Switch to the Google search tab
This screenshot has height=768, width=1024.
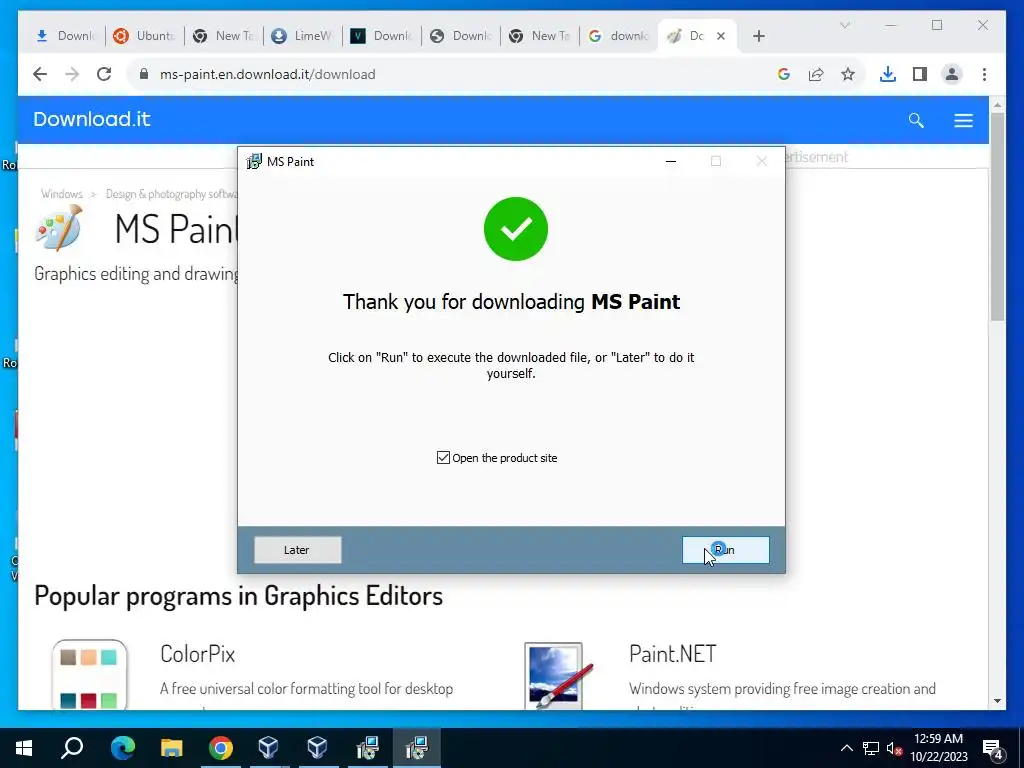click(618, 36)
